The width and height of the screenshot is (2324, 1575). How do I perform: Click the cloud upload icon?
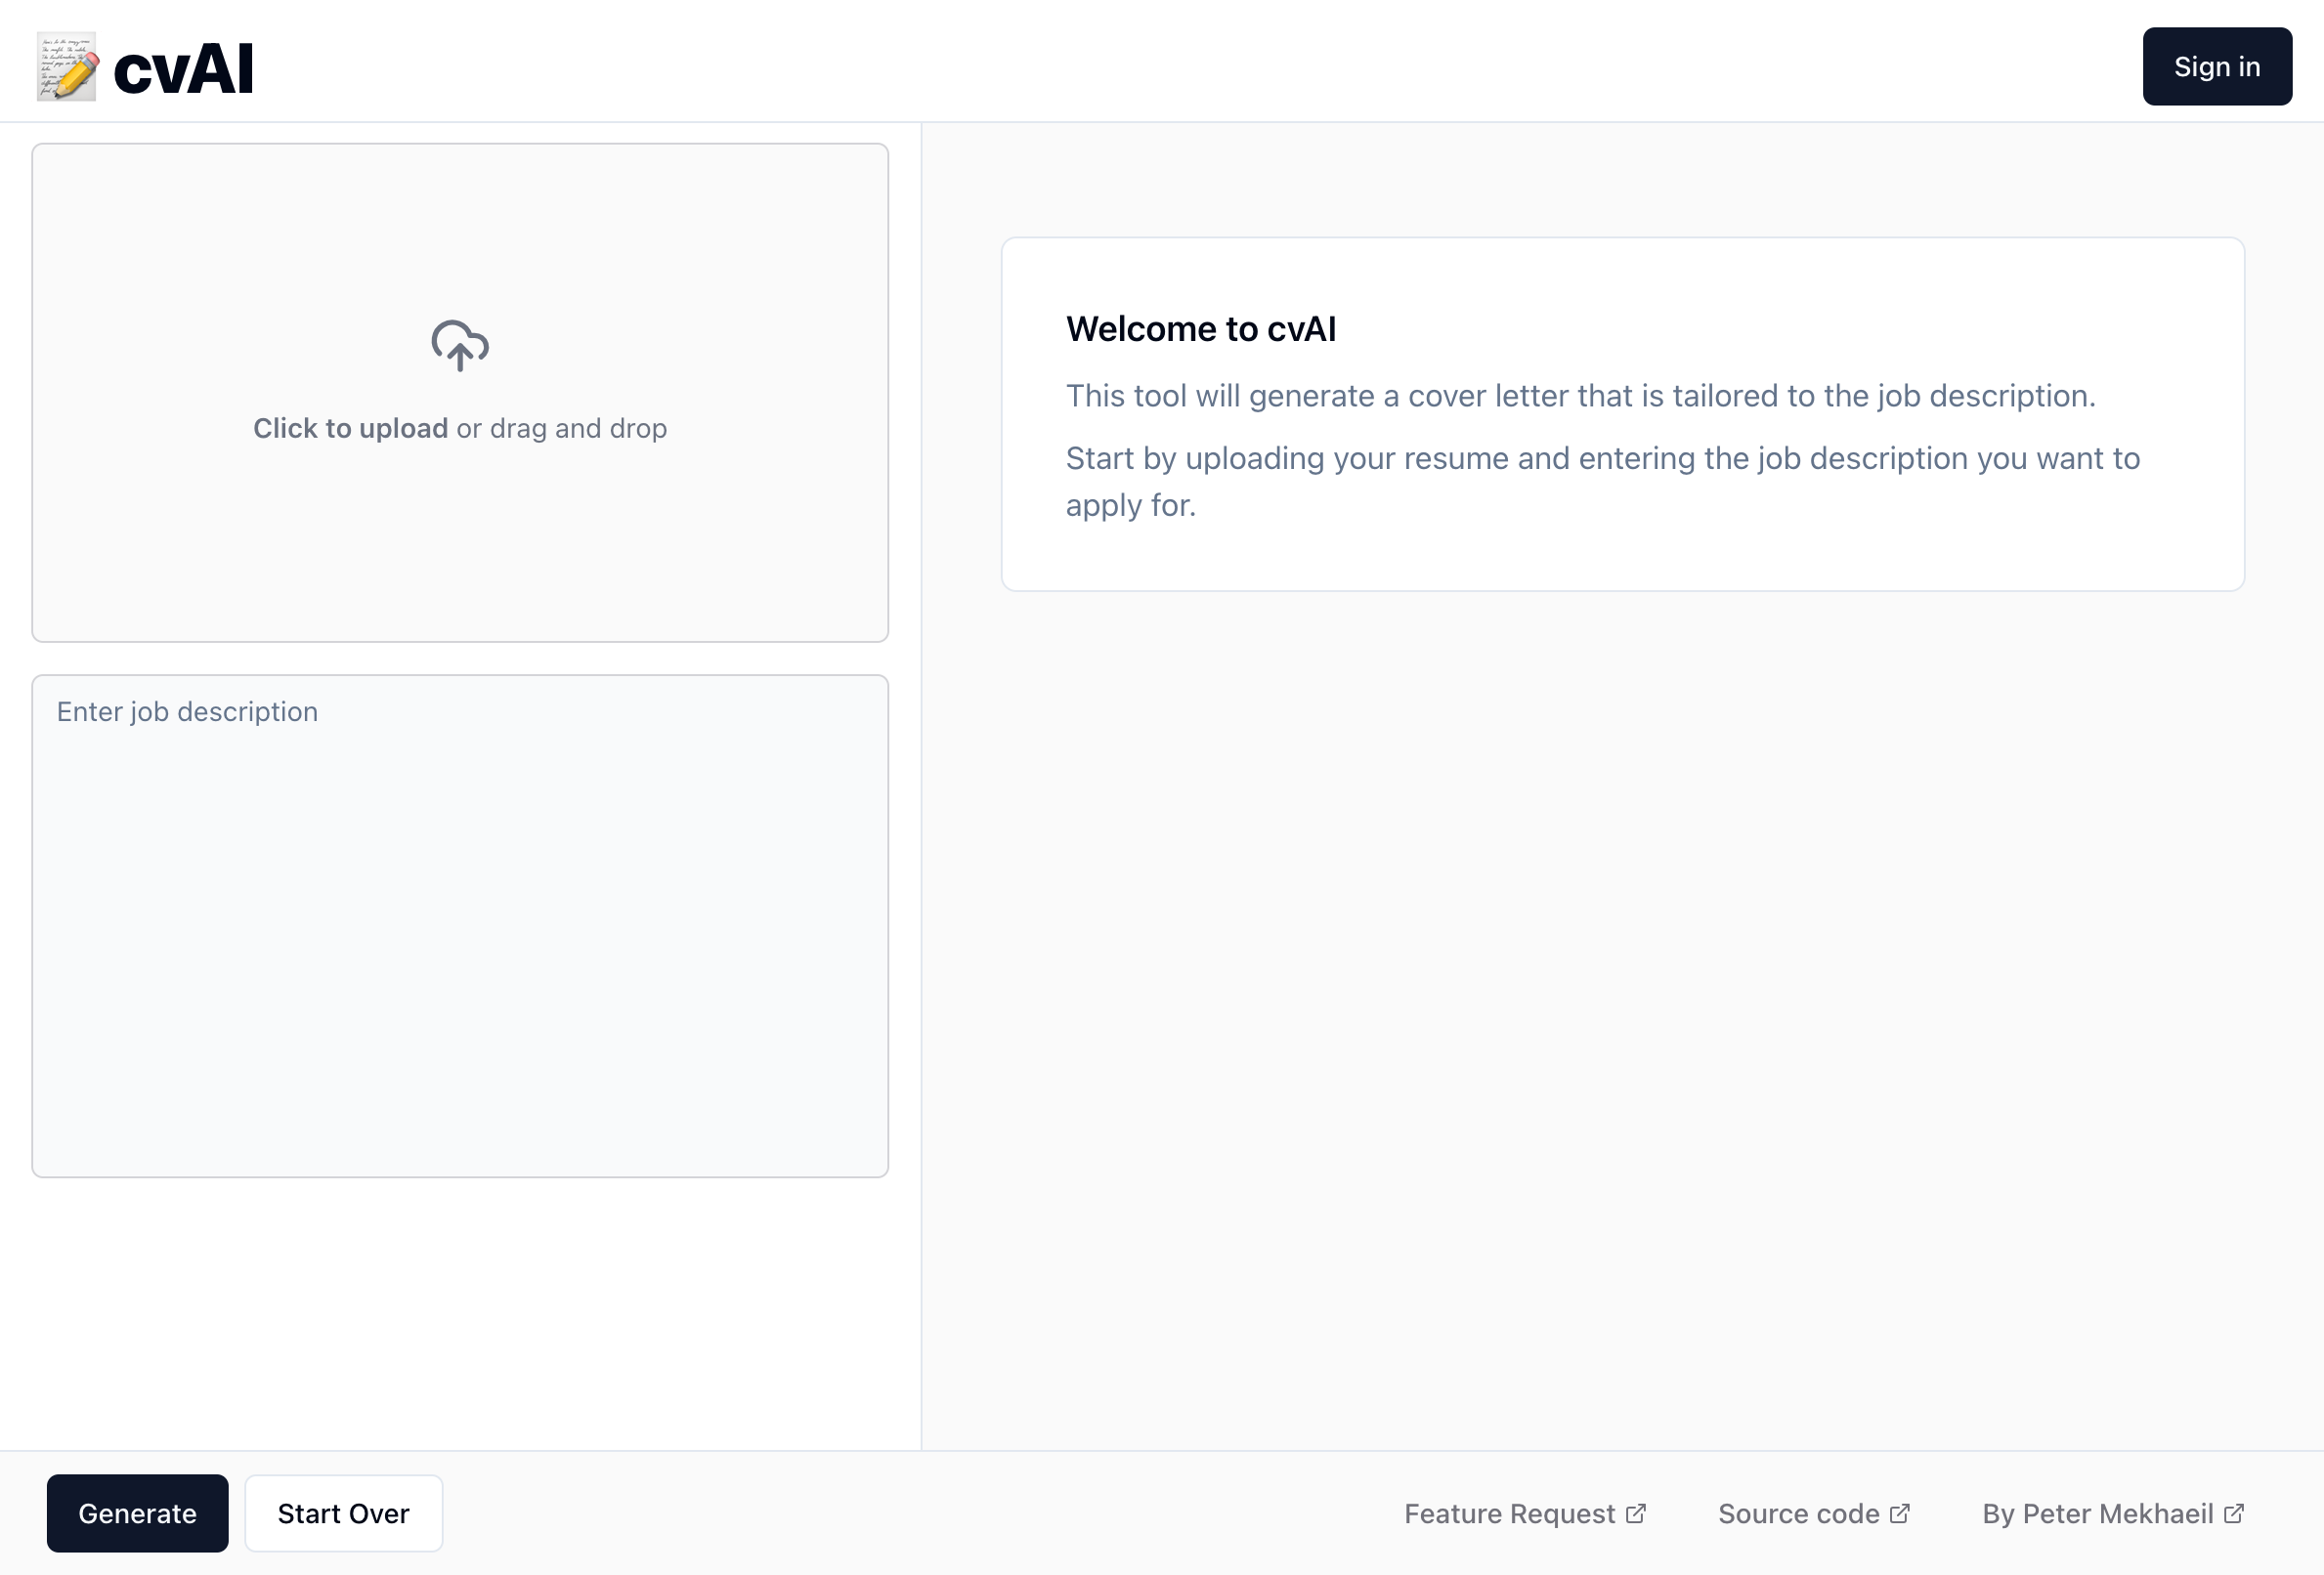[460, 347]
